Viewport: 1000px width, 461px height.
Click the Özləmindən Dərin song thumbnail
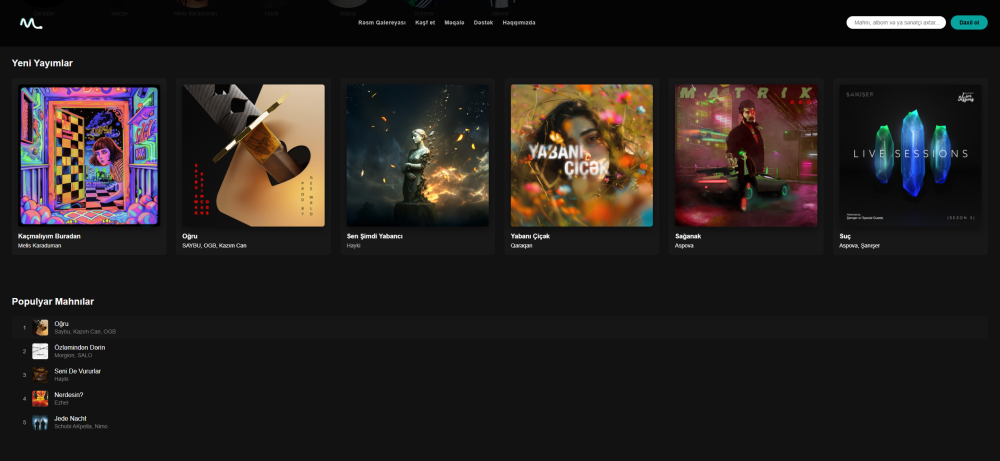tap(40, 351)
